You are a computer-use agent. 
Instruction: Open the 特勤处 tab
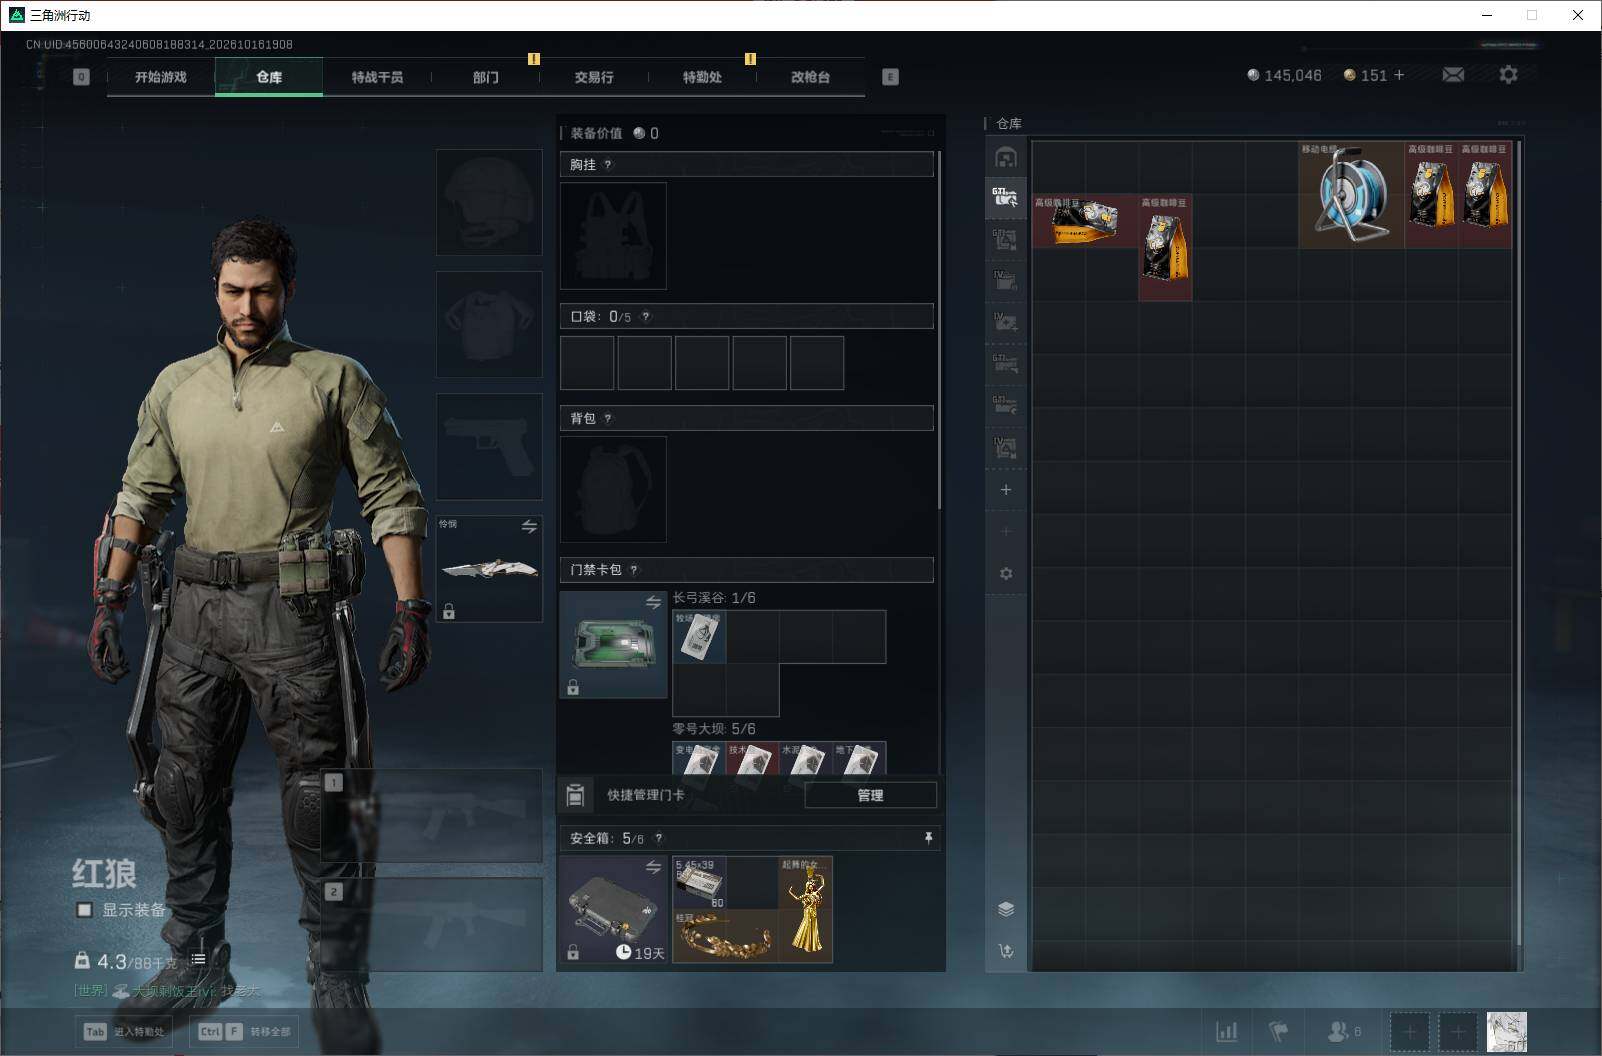click(x=702, y=77)
